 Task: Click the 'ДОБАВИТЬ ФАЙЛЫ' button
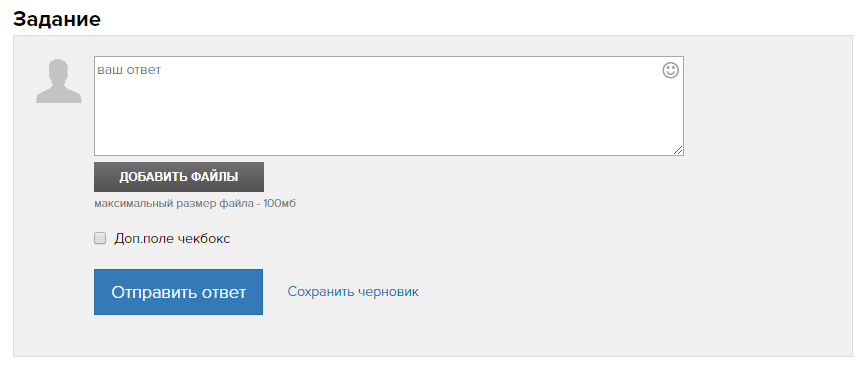(179, 177)
